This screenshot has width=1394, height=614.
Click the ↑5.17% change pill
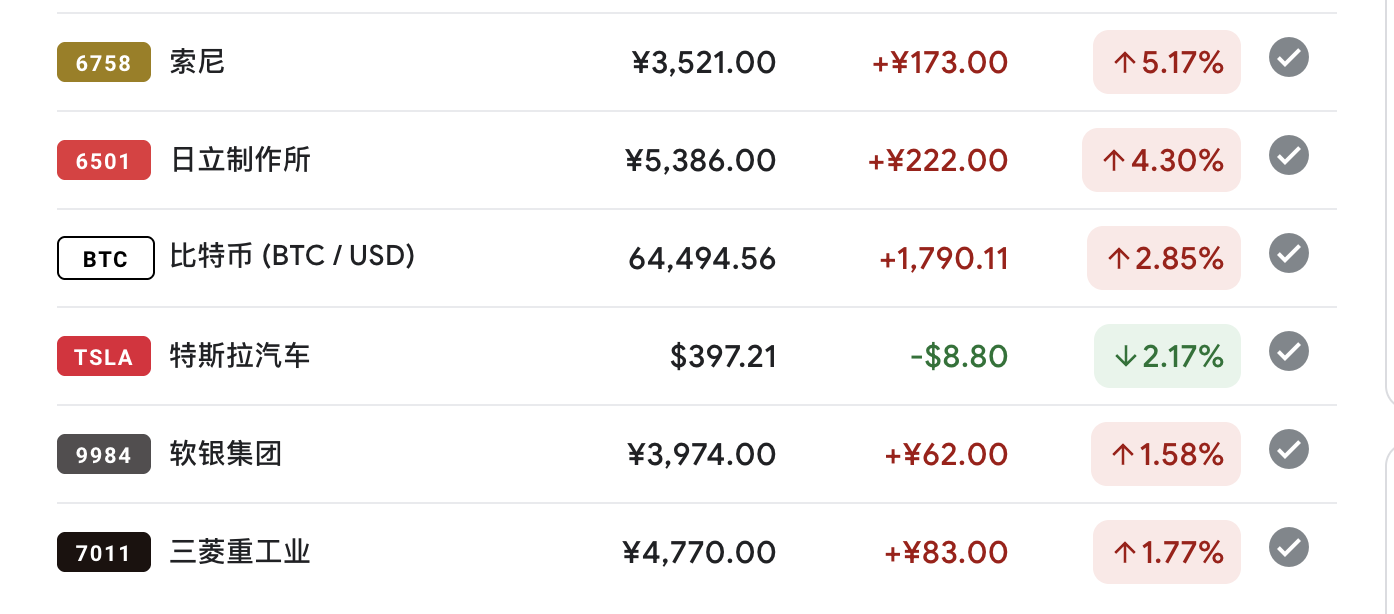click(x=1167, y=62)
